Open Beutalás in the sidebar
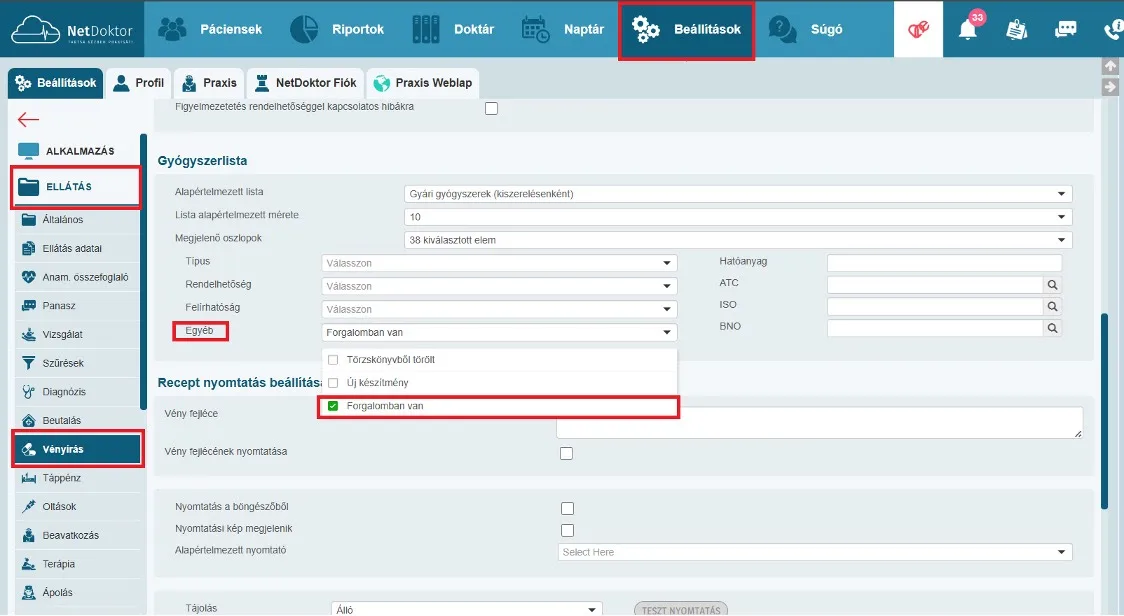The width and height of the screenshot is (1124, 616). (x=77, y=420)
